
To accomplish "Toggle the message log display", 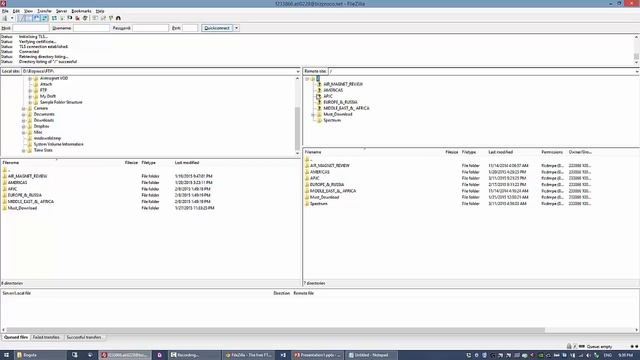I will tap(21, 18).
